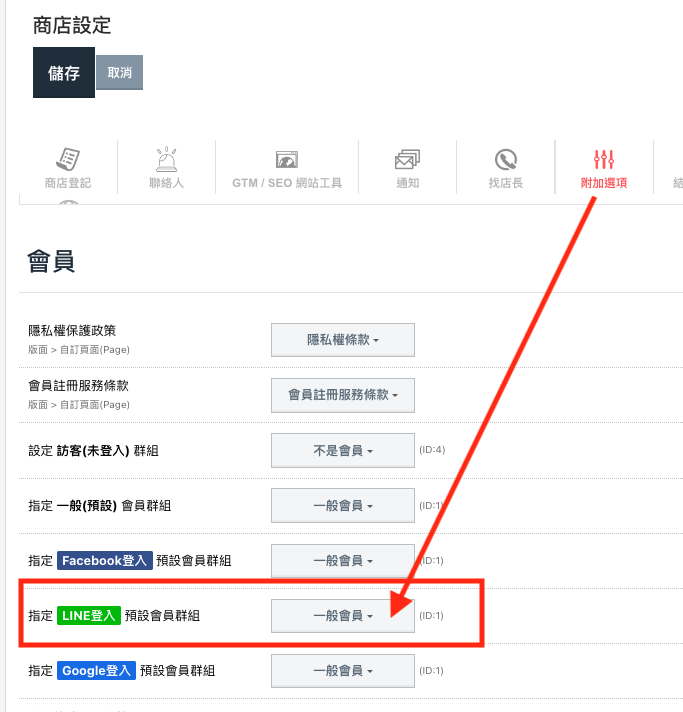The image size is (683, 712).
Task: Open 一般會員 dropdown for LINE登入 group
Action: [x=343, y=616]
